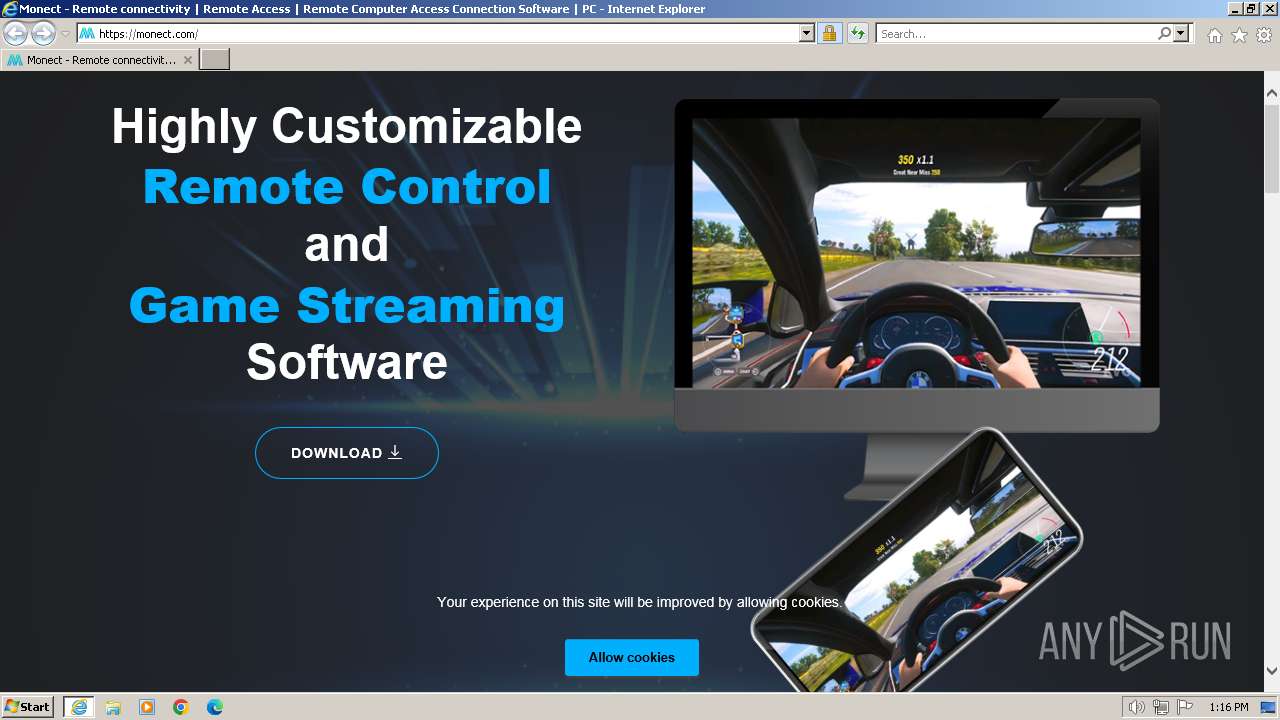Open Windows Media Player taskbar icon
This screenshot has height=720, width=1280.
(x=147, y=707)
